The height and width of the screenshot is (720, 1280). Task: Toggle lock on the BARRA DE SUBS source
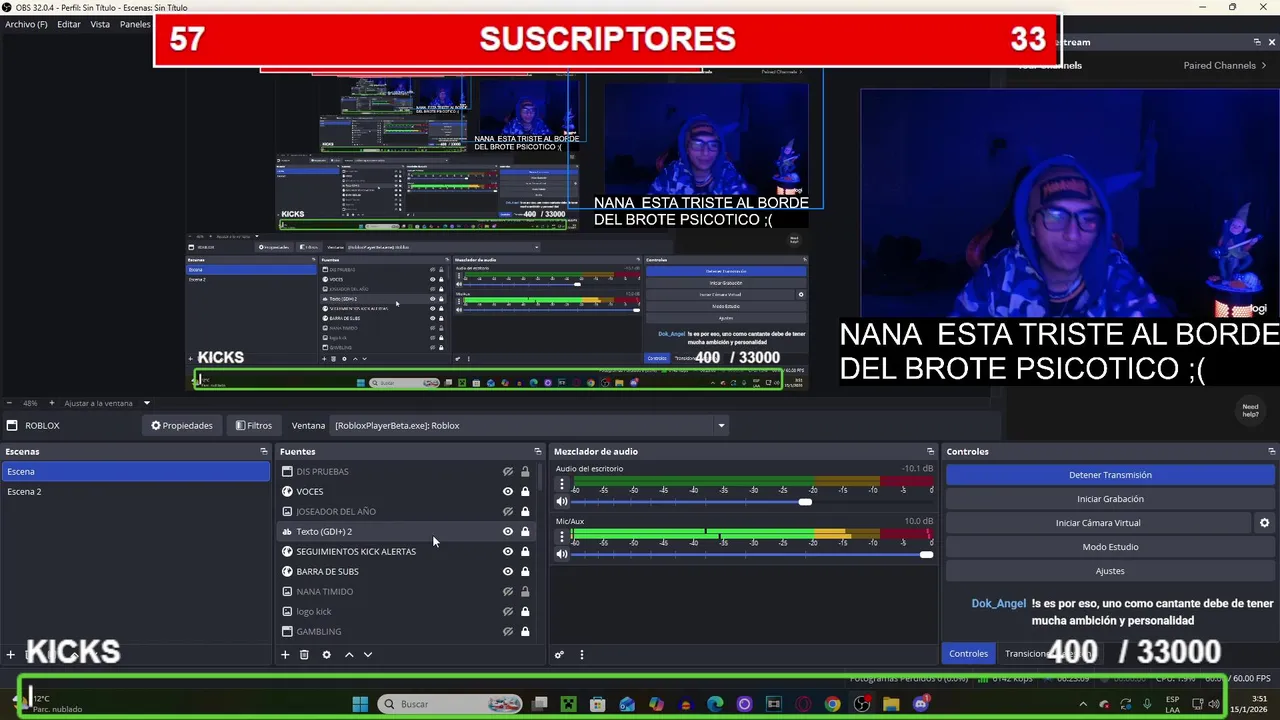click(x=525, y=572)
